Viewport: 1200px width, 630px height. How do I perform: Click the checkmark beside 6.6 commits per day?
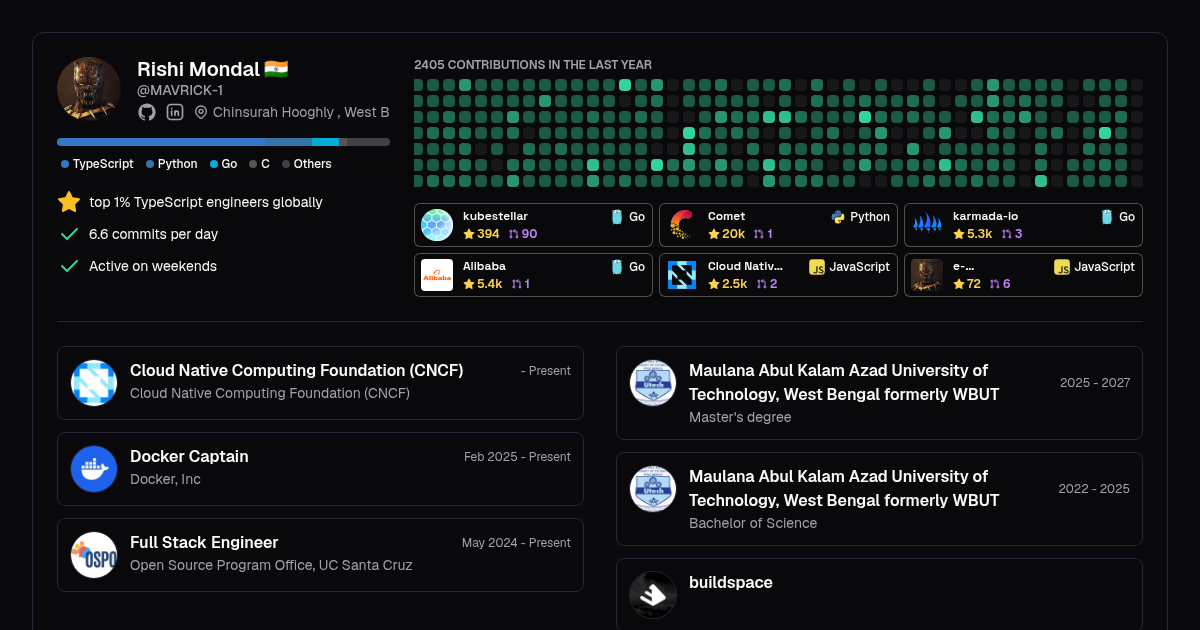tap(69, 234)
